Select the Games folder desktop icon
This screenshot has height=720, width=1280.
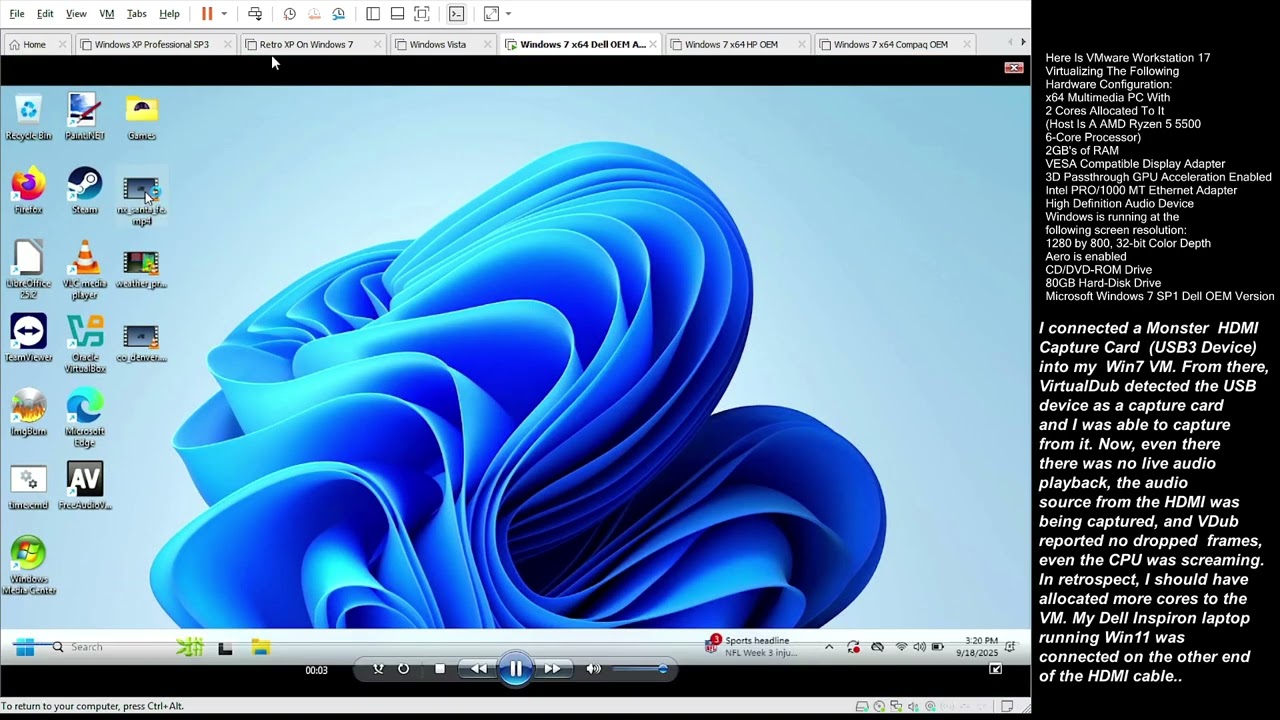141,117
